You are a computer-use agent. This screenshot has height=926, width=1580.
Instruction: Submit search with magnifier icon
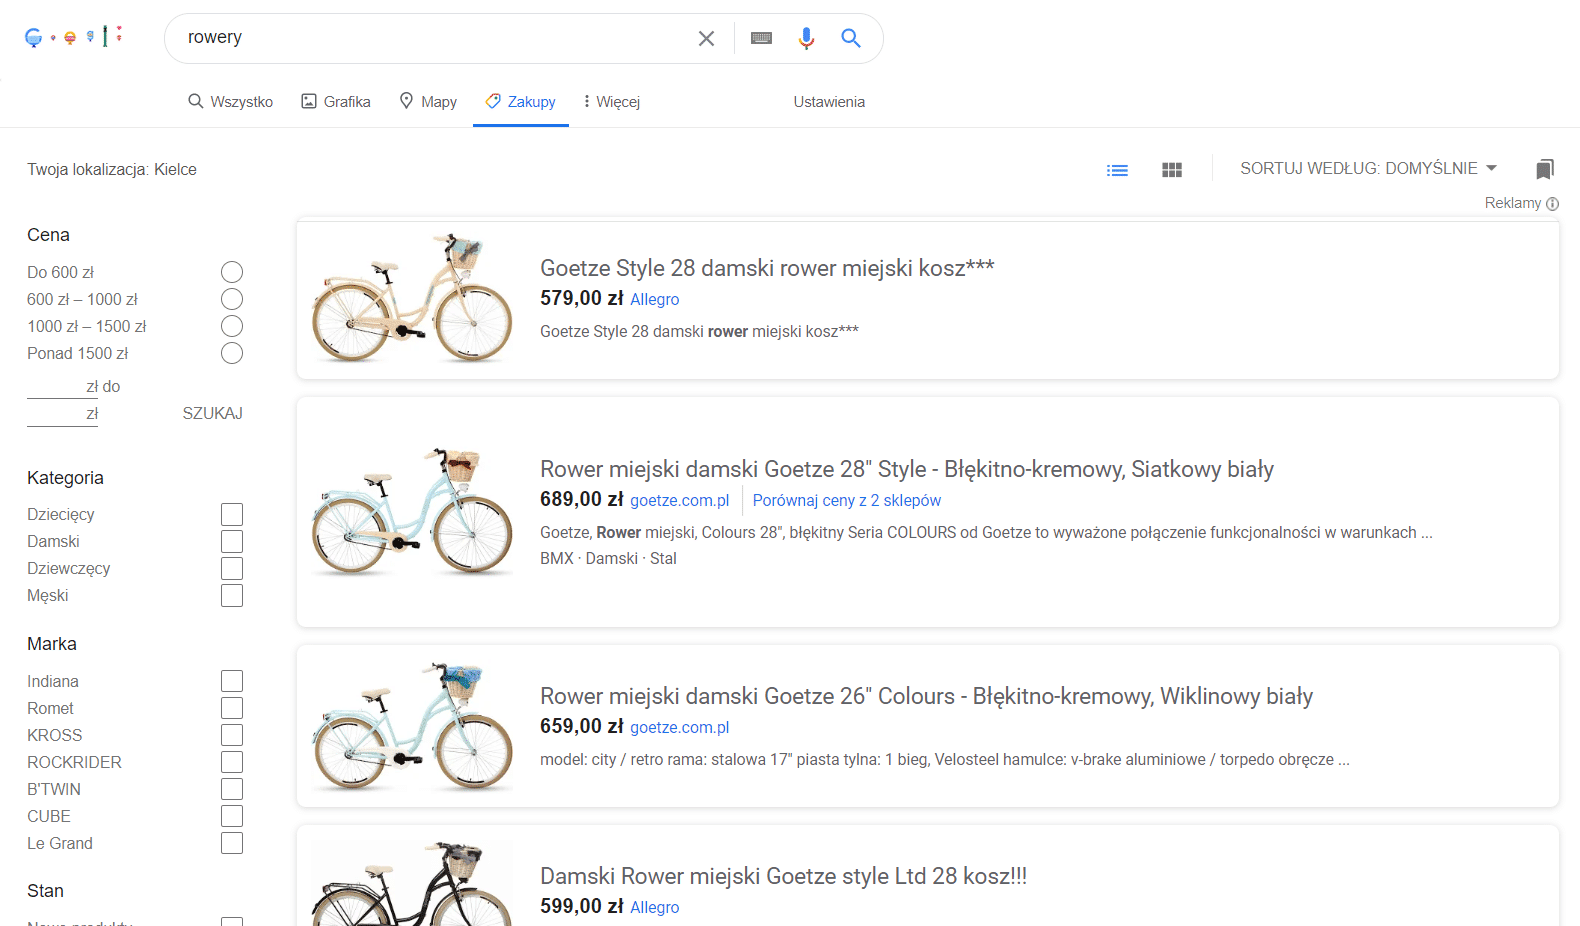point(851,38)
